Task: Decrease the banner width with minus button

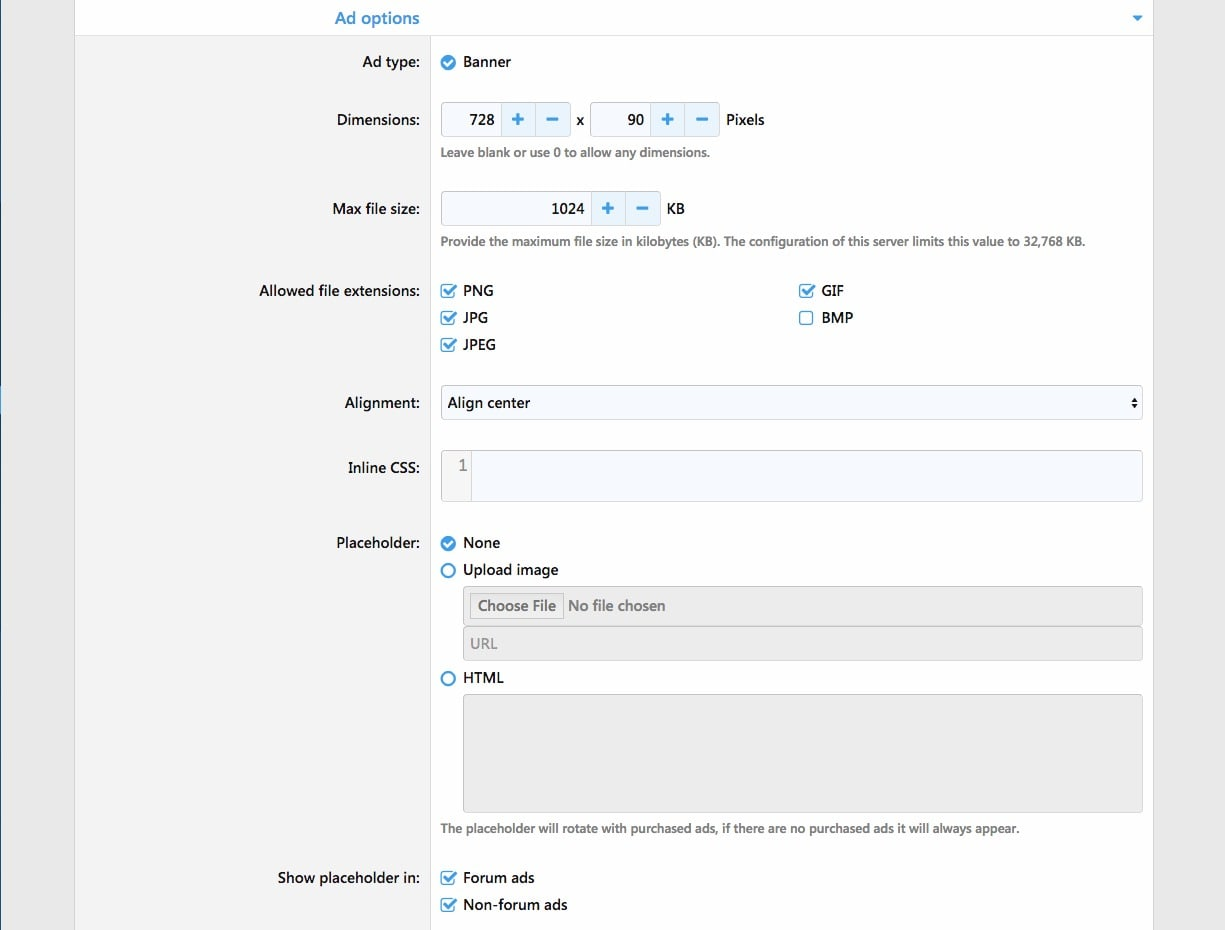Action: pos(553,120)
